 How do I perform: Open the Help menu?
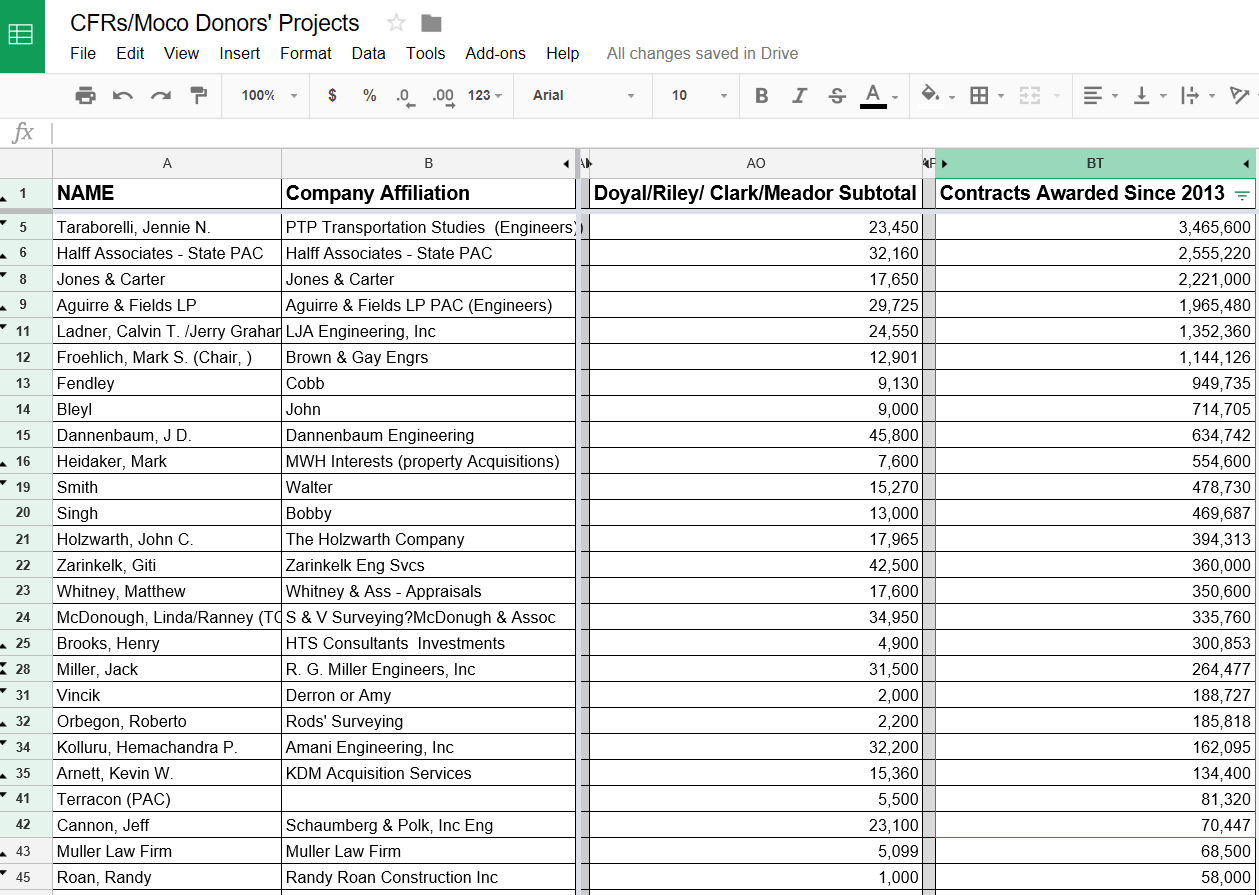[x=563, y=53]
